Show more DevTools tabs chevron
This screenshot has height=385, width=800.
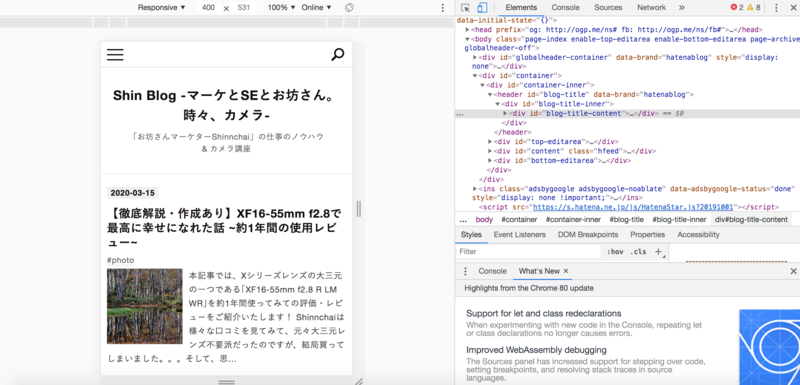[x=682, y=8]
